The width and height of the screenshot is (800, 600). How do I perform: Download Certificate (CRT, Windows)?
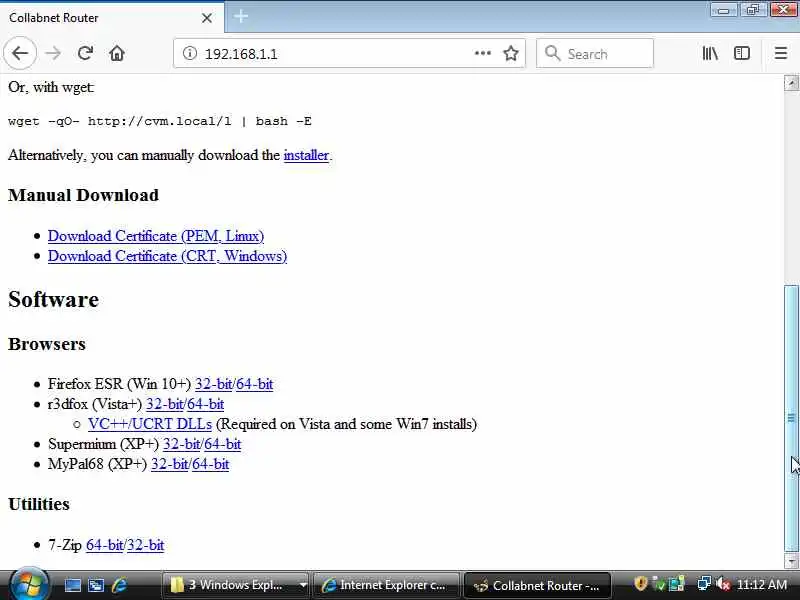pos(167,256)
